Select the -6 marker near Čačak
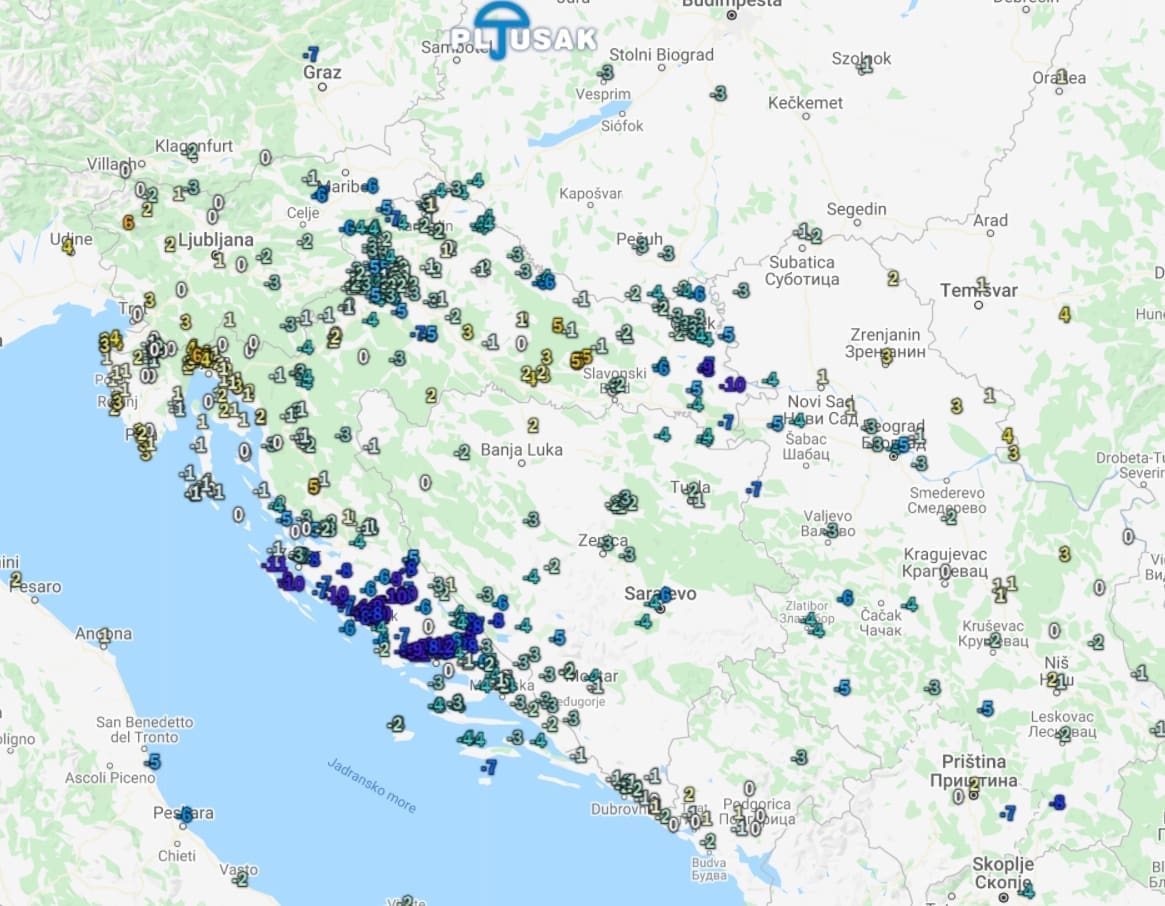The width and height of the screenshot is (1165, 906). (x=846, y=598)
